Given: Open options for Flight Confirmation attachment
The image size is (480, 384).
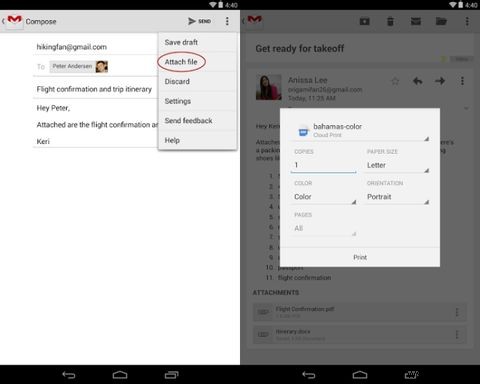Looking at the screenshot, I should point(457,312).
